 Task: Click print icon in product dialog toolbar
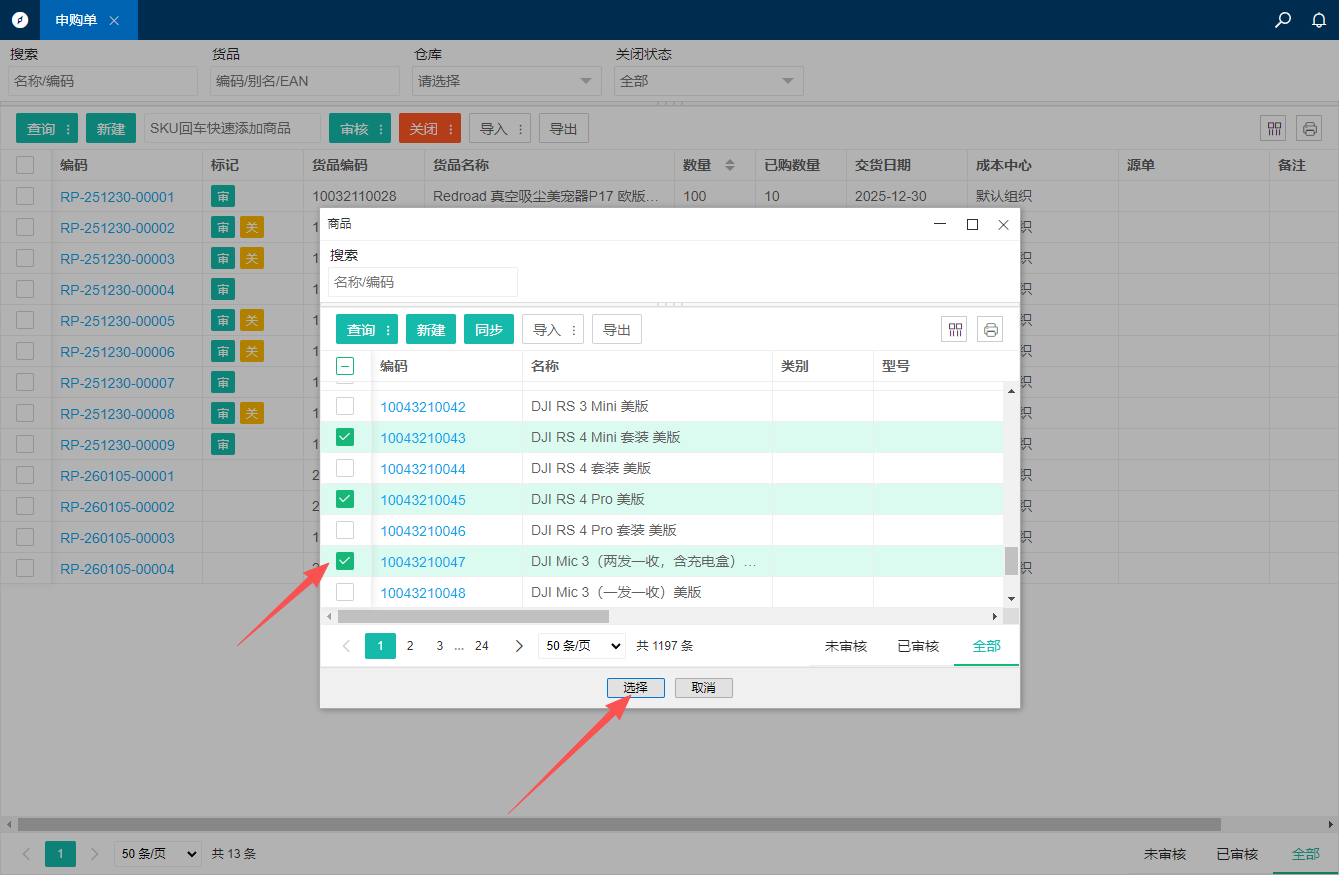[990, 330]
